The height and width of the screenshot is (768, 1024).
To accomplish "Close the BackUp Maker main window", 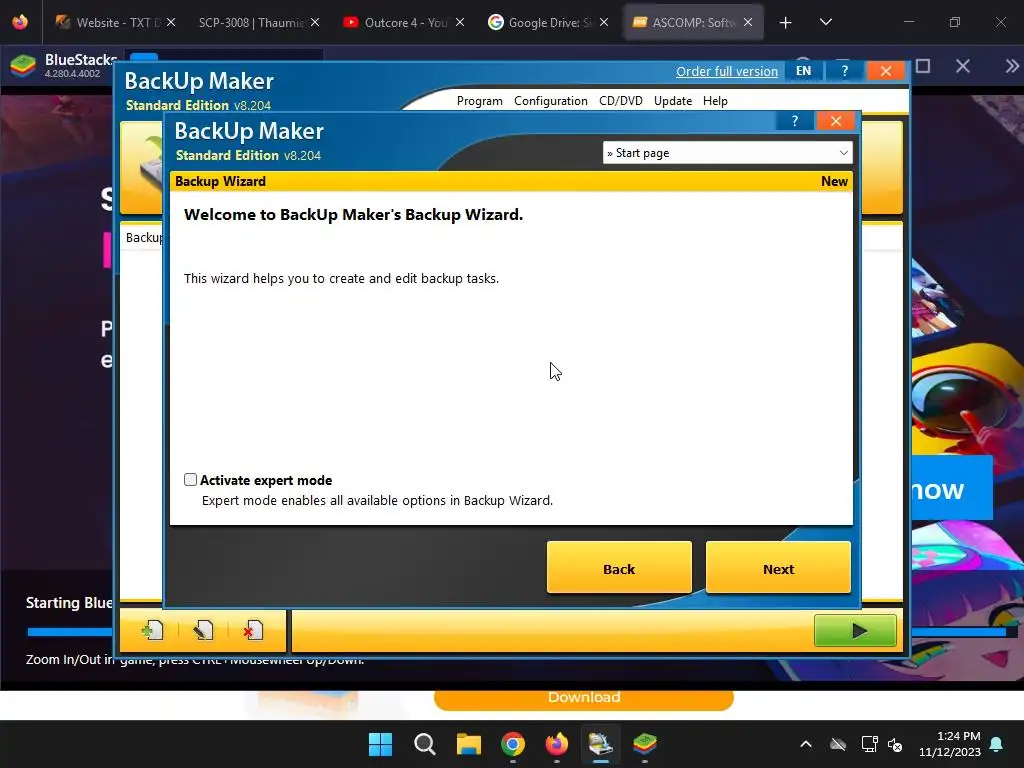I will tap(886, 71).
